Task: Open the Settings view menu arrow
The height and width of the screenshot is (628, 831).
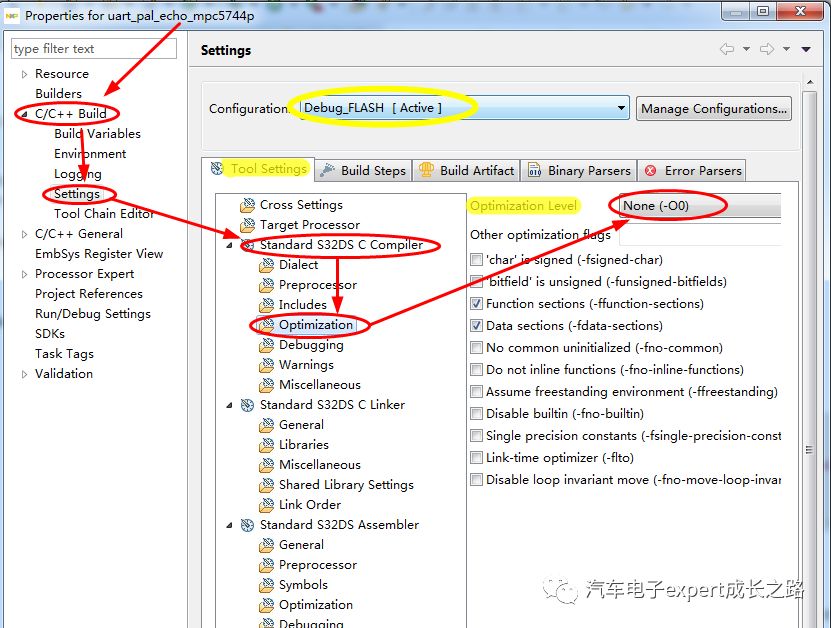Action: pyautogui.click(x=806, y=49)
